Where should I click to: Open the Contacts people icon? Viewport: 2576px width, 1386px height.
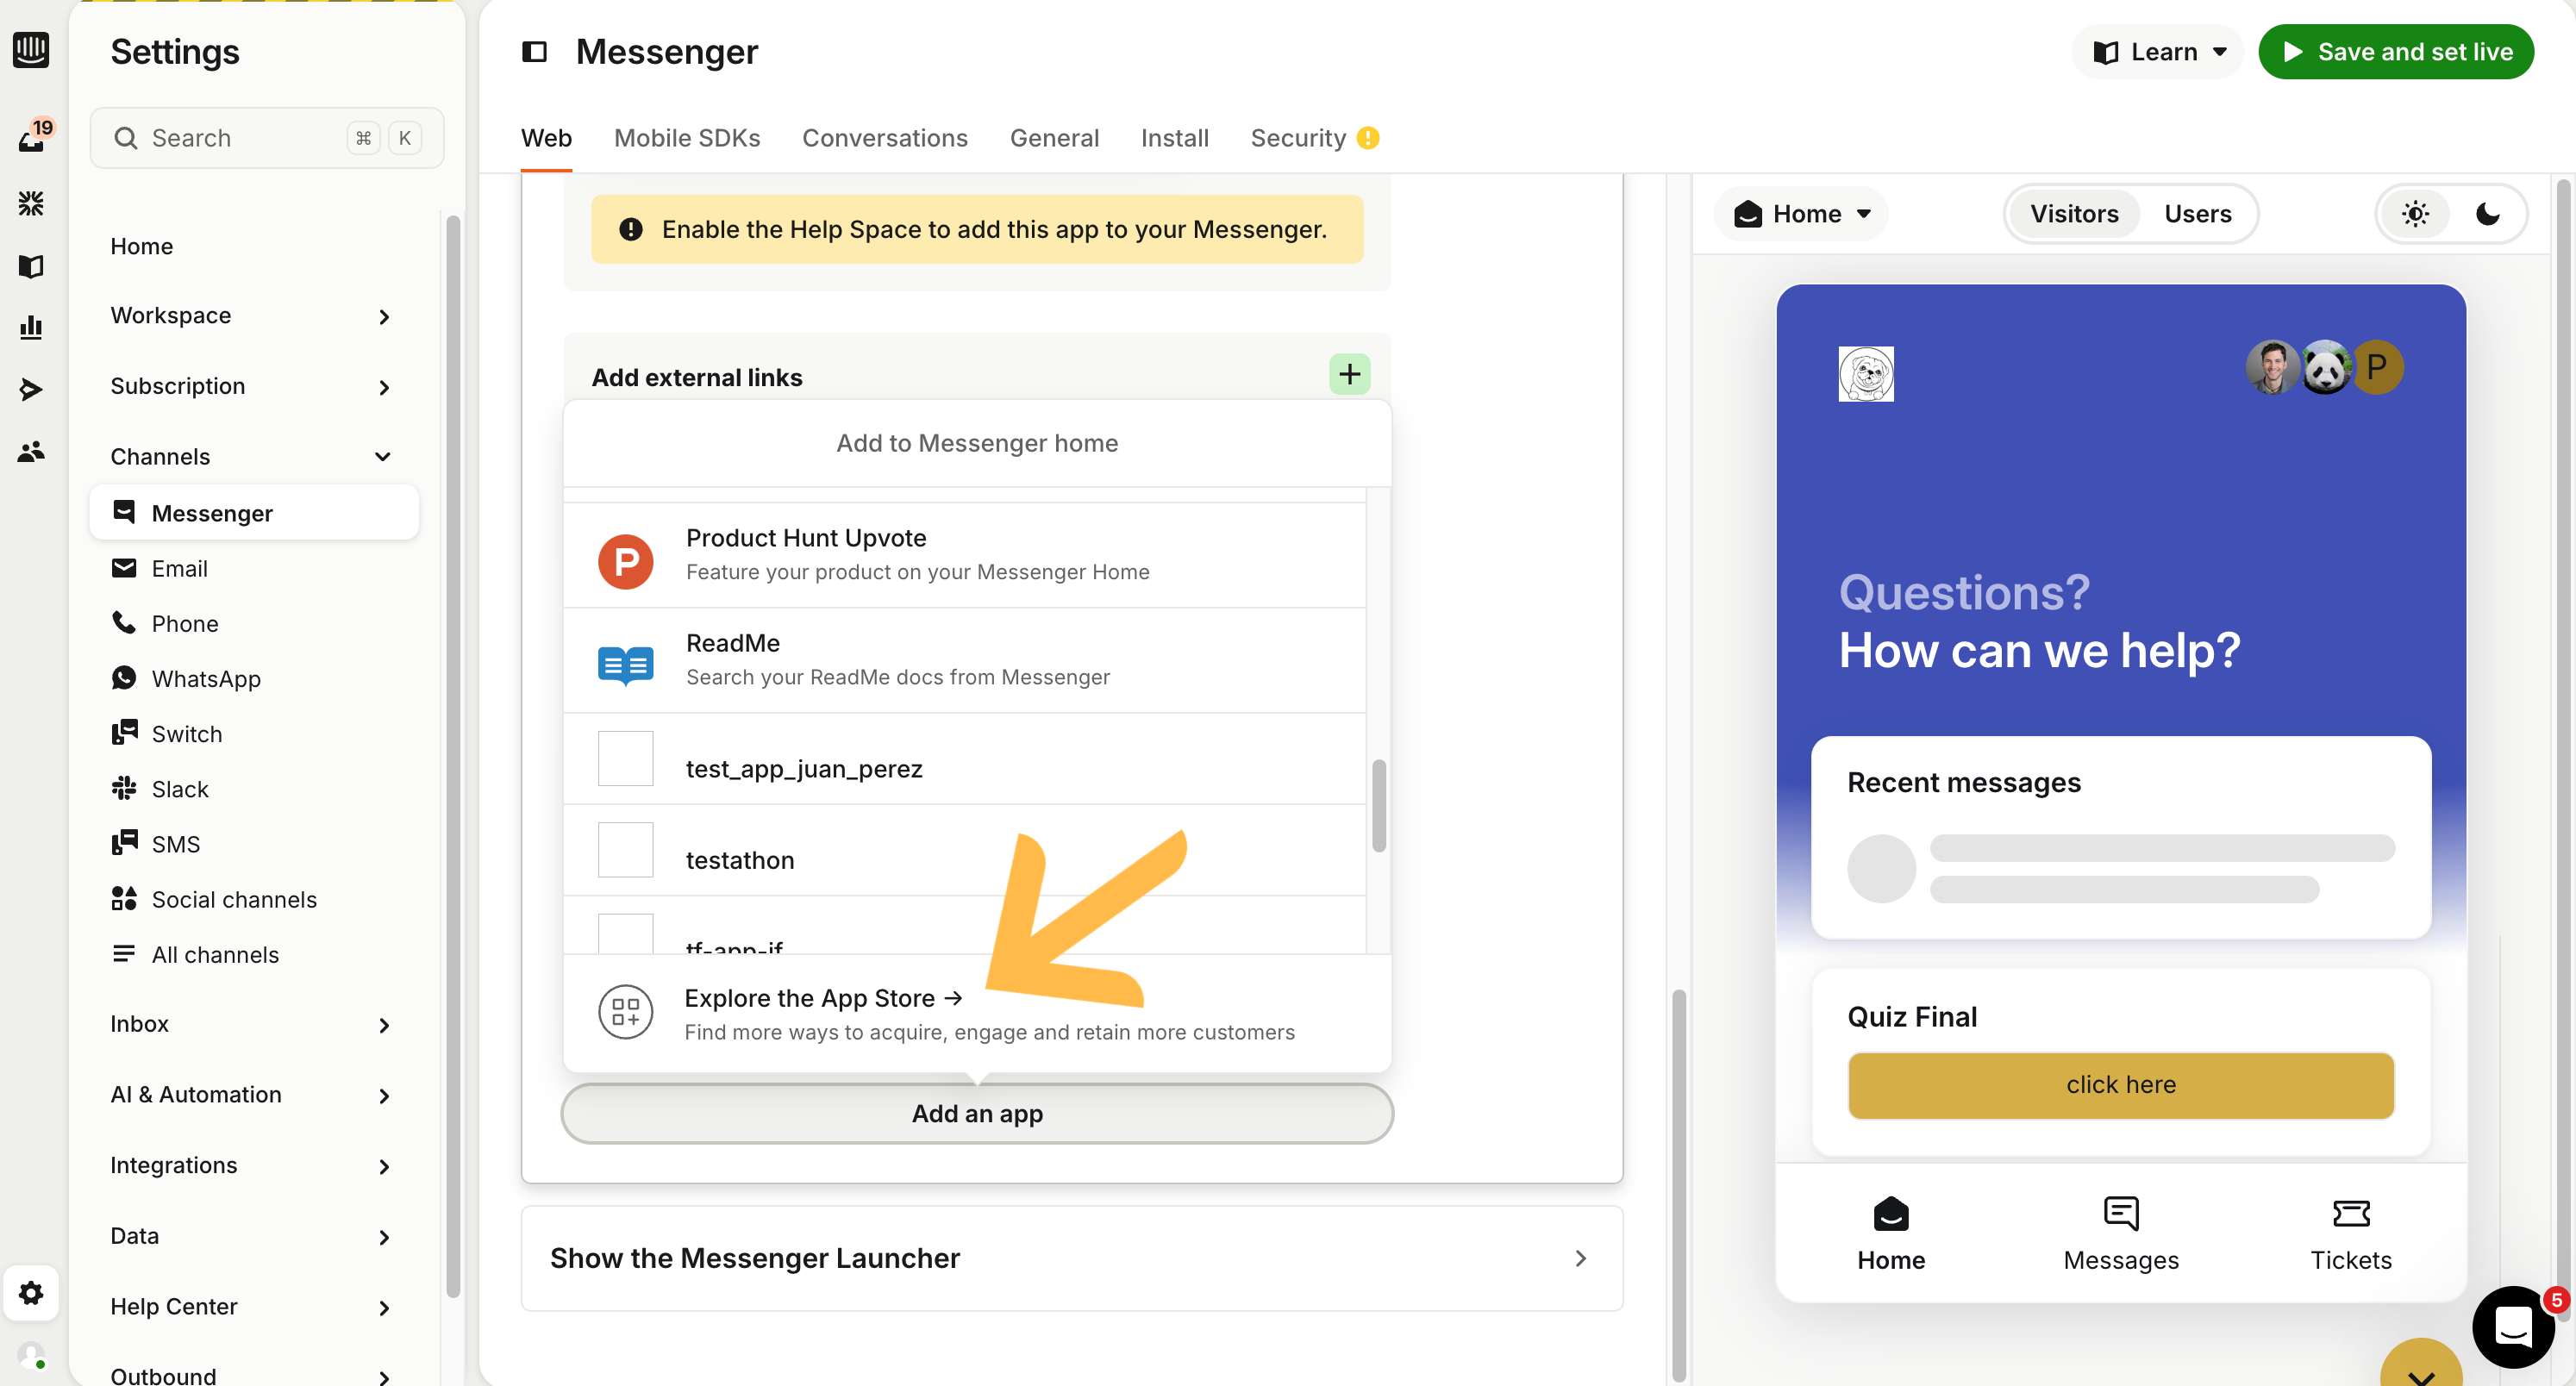pyautogui.click(x=31, y=451)
